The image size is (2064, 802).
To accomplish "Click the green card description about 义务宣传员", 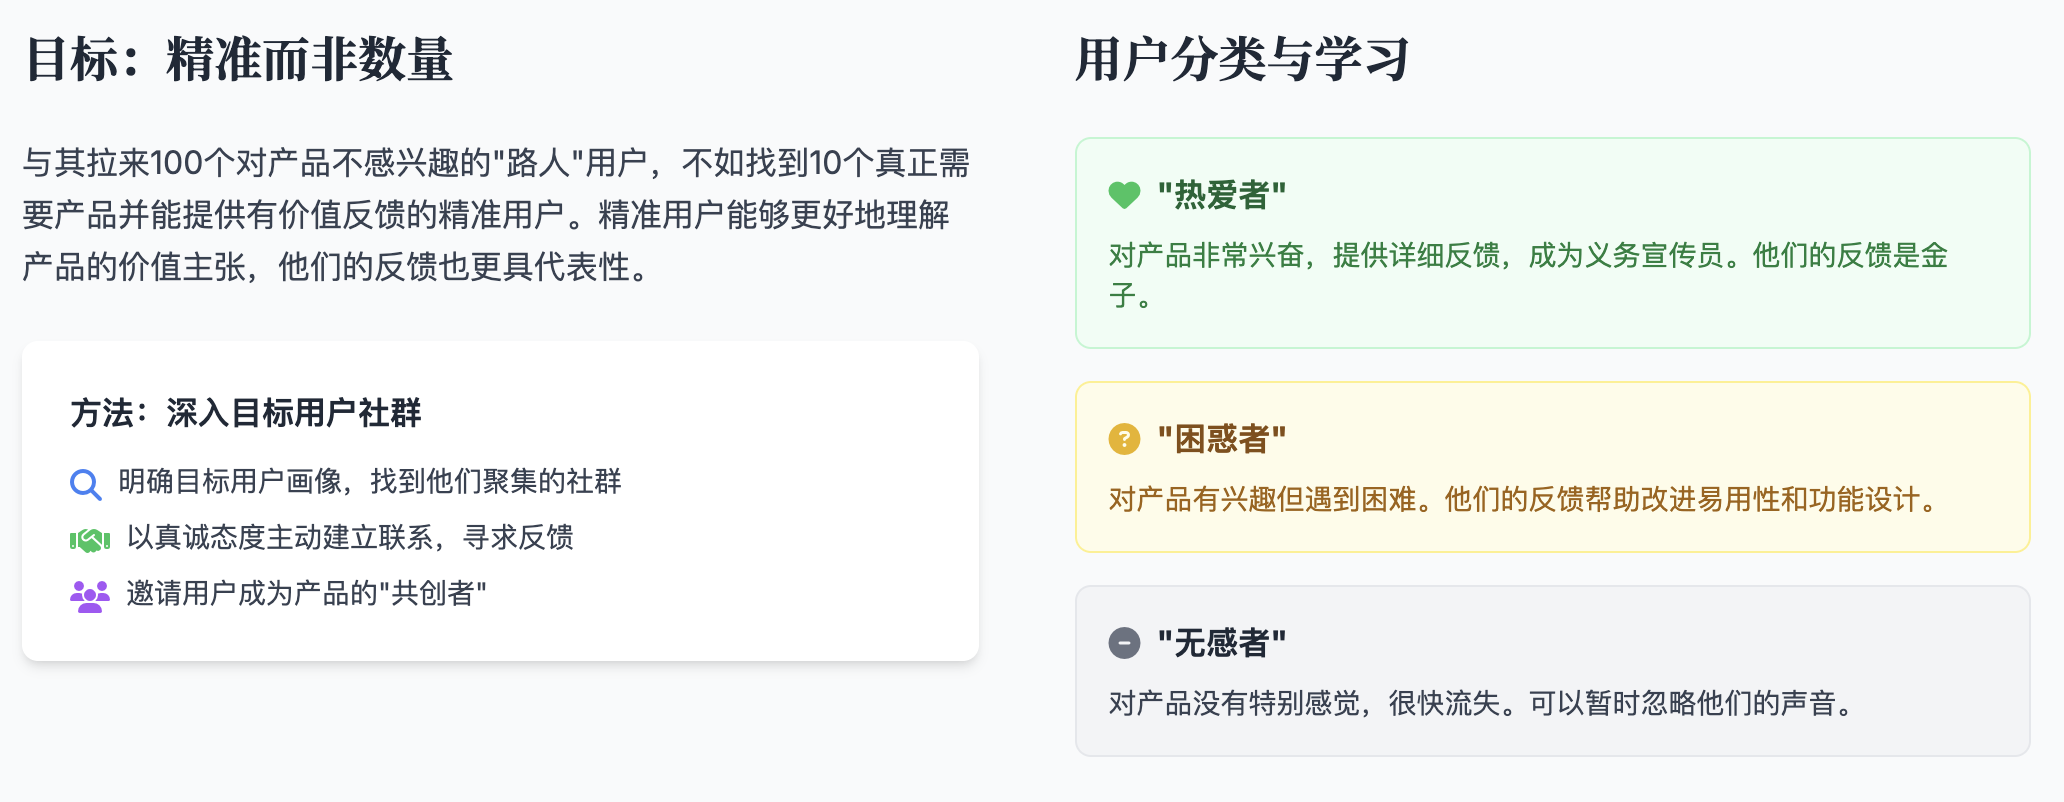I will click(x=1528, y=275).
